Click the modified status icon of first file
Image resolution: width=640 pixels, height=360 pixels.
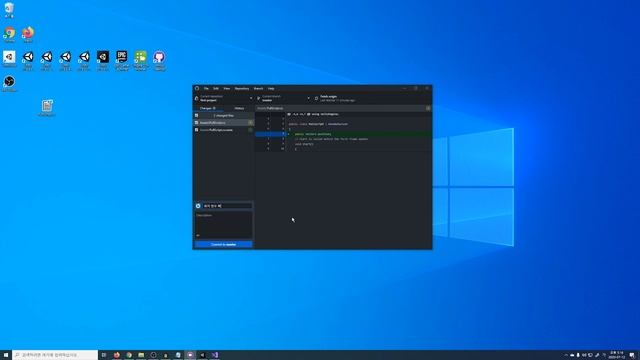pyautogui.click(x=250, y=122)
